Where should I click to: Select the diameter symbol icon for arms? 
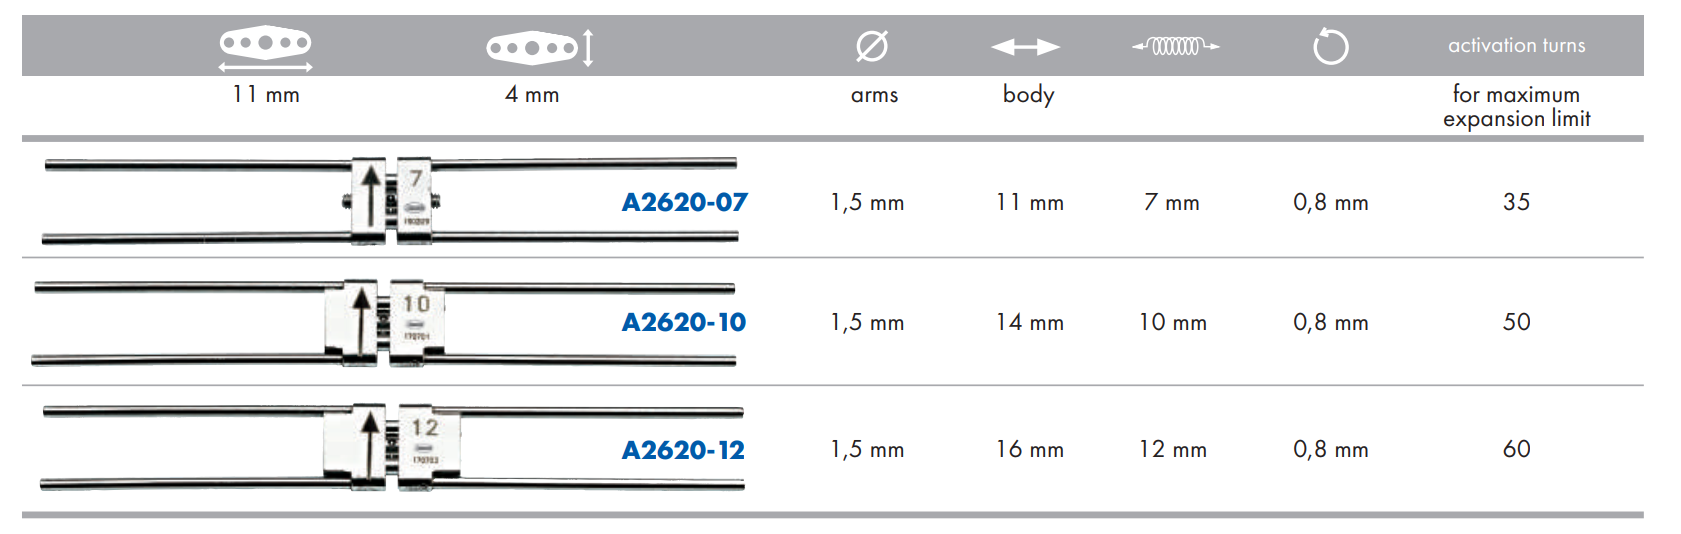coord(872,46)
